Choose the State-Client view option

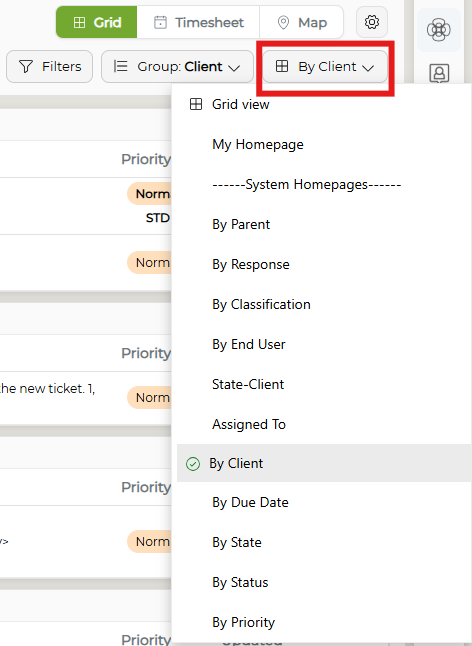248,384
